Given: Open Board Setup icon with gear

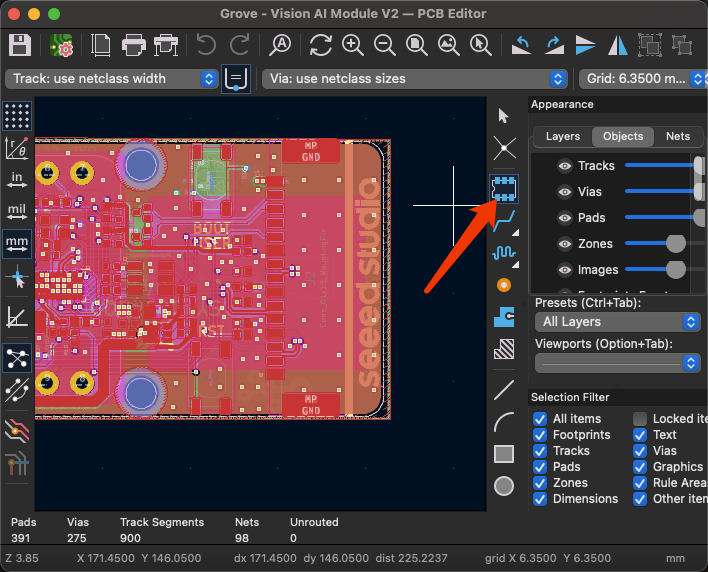Looking at the screenshot, I should click(x=61, y=45).
